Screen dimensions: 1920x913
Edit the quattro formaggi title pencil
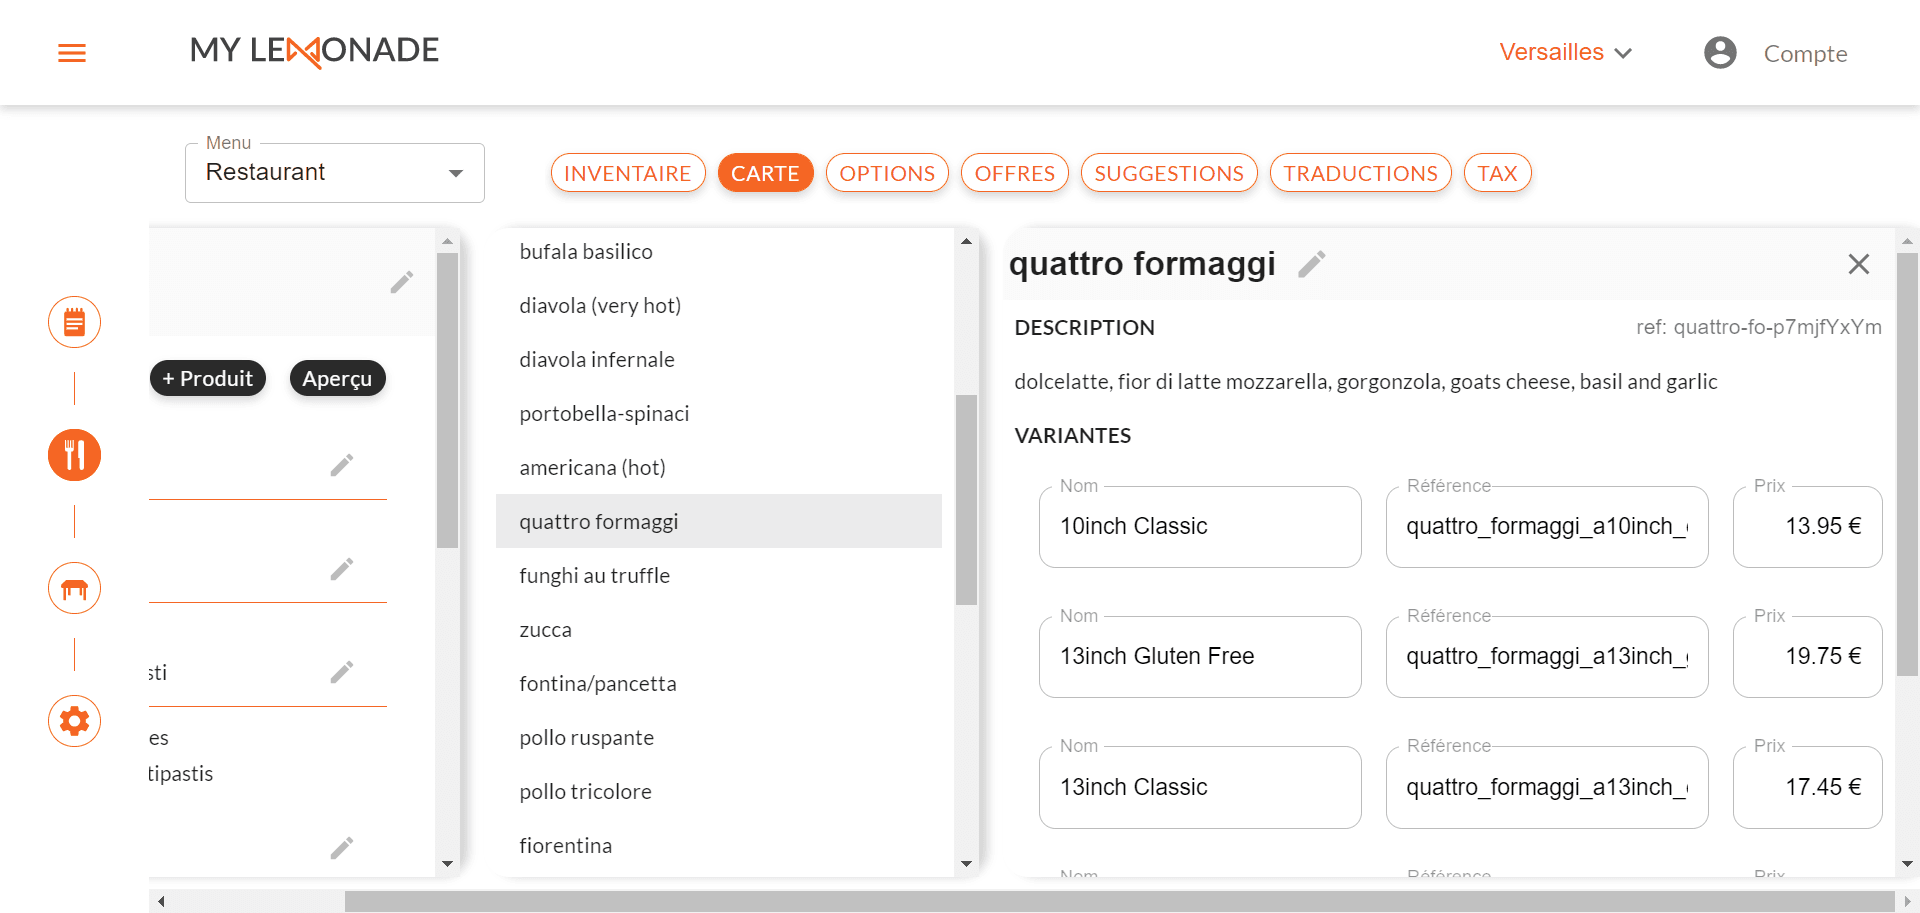(x=1312, y=264)
